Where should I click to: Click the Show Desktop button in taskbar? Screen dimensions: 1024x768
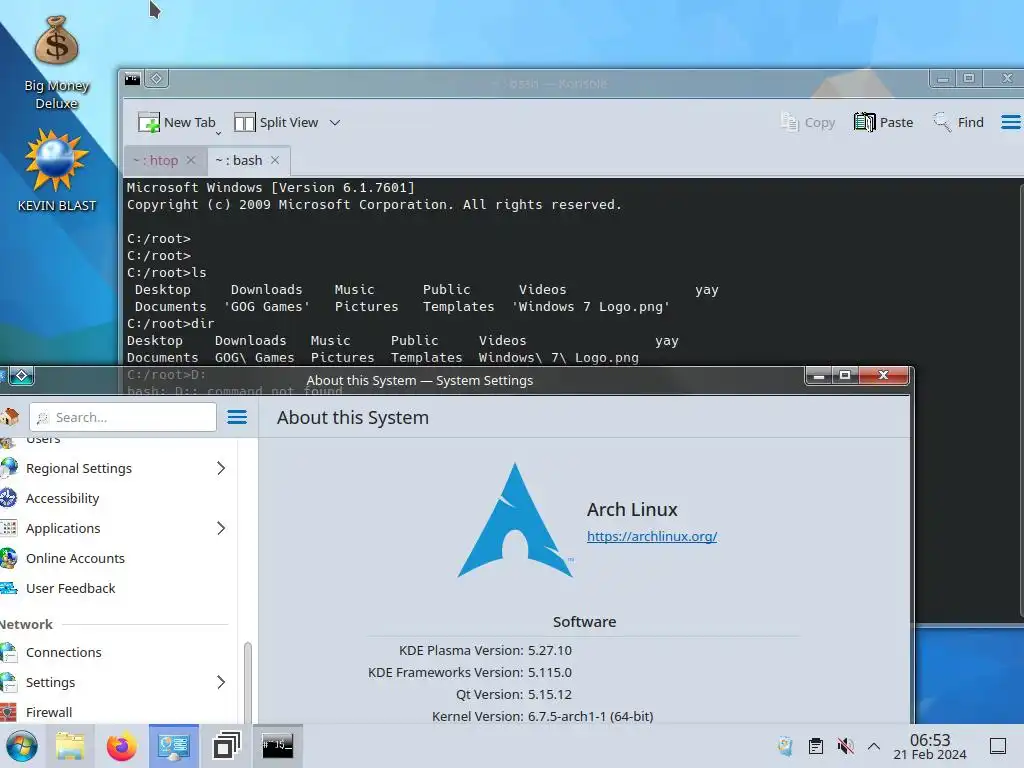tap(998, 746)
